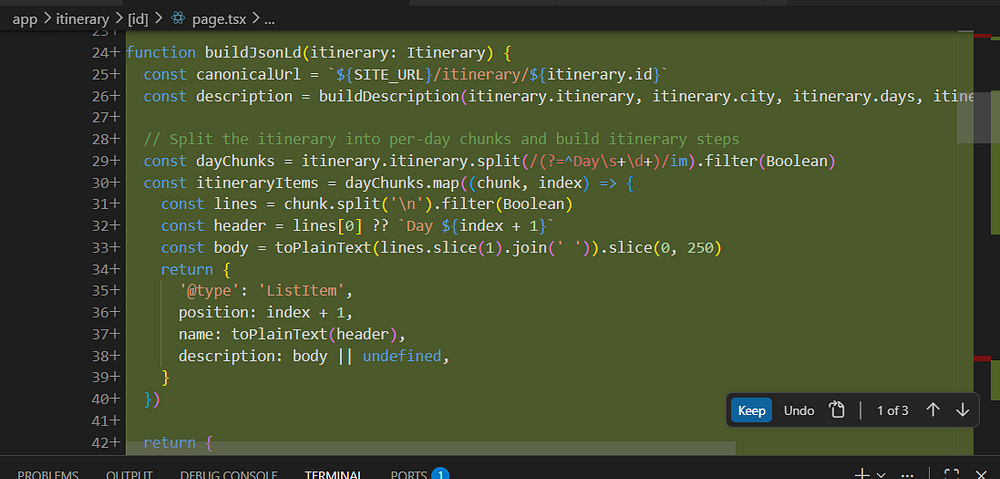Click the React icon beside page.tsx

178,19
